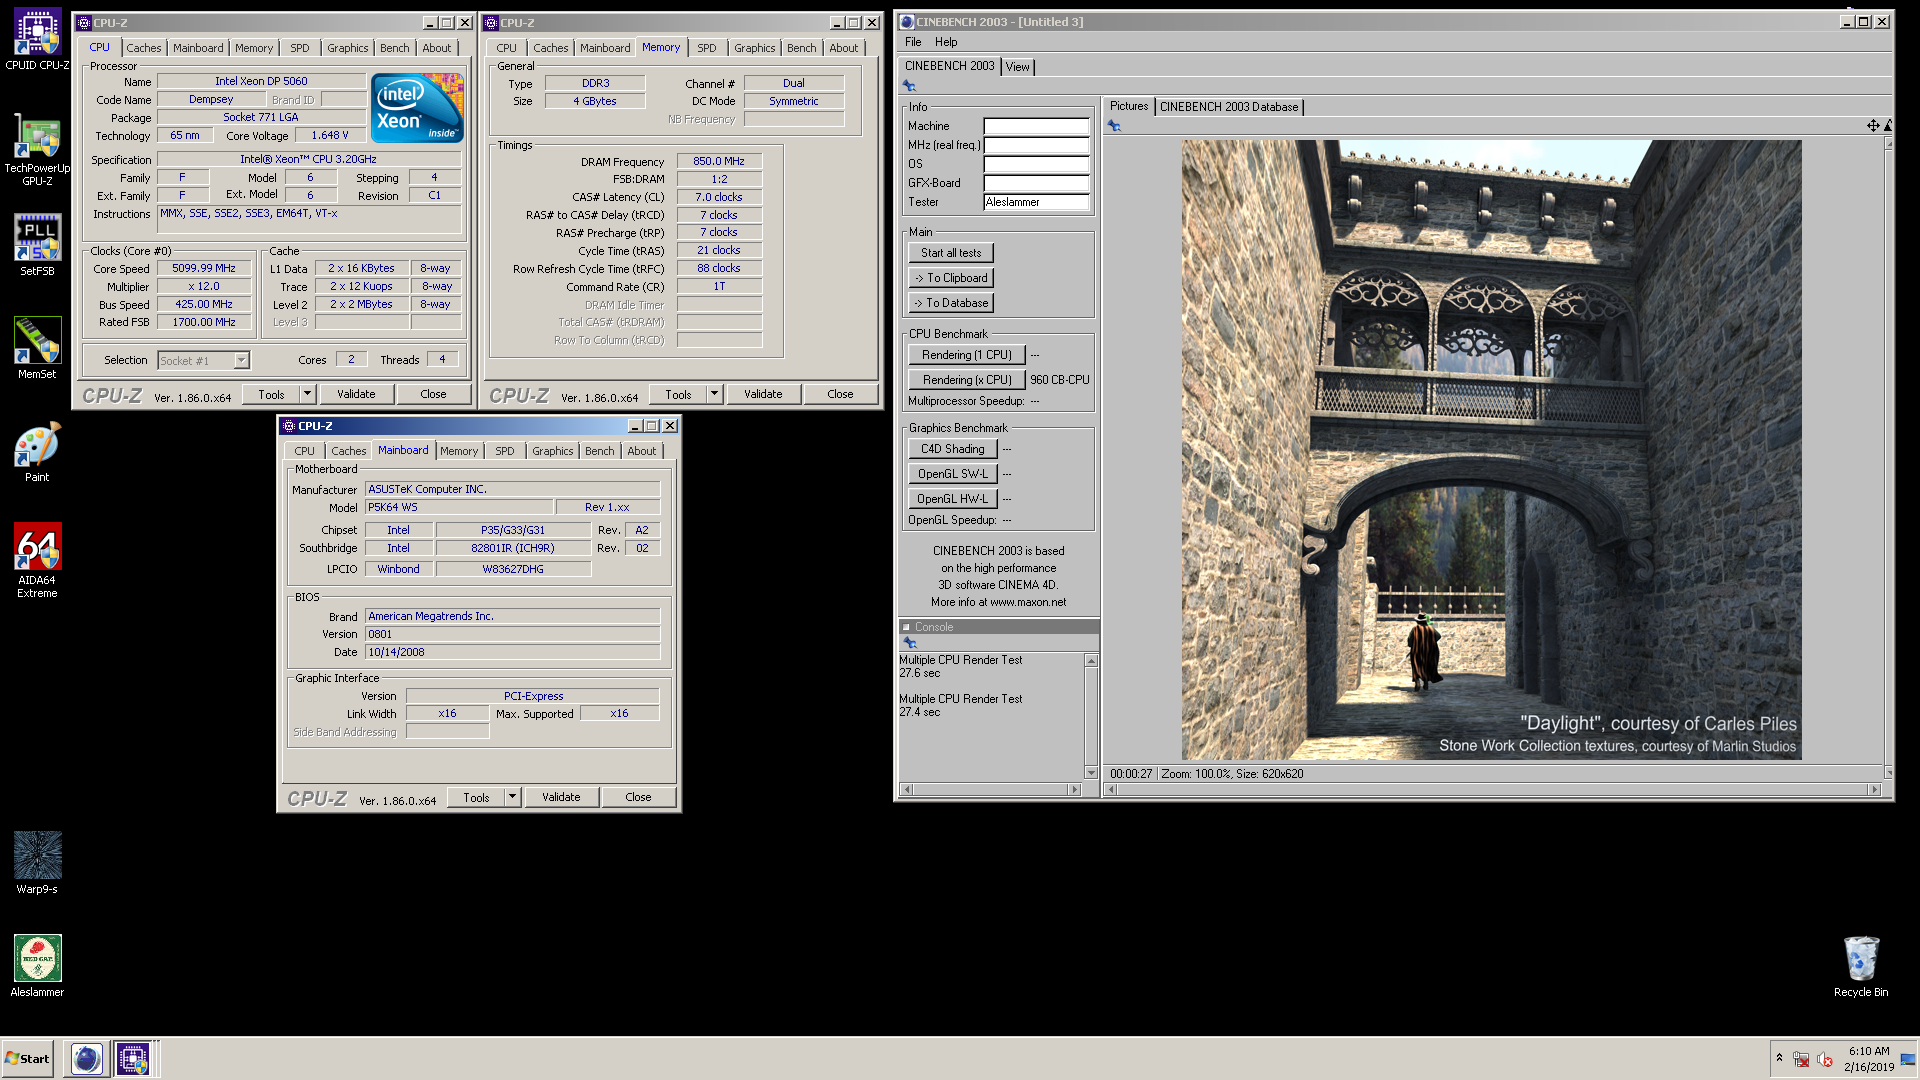Click picture panel horizontal scrollbar right arrow

click(1875, 789)
